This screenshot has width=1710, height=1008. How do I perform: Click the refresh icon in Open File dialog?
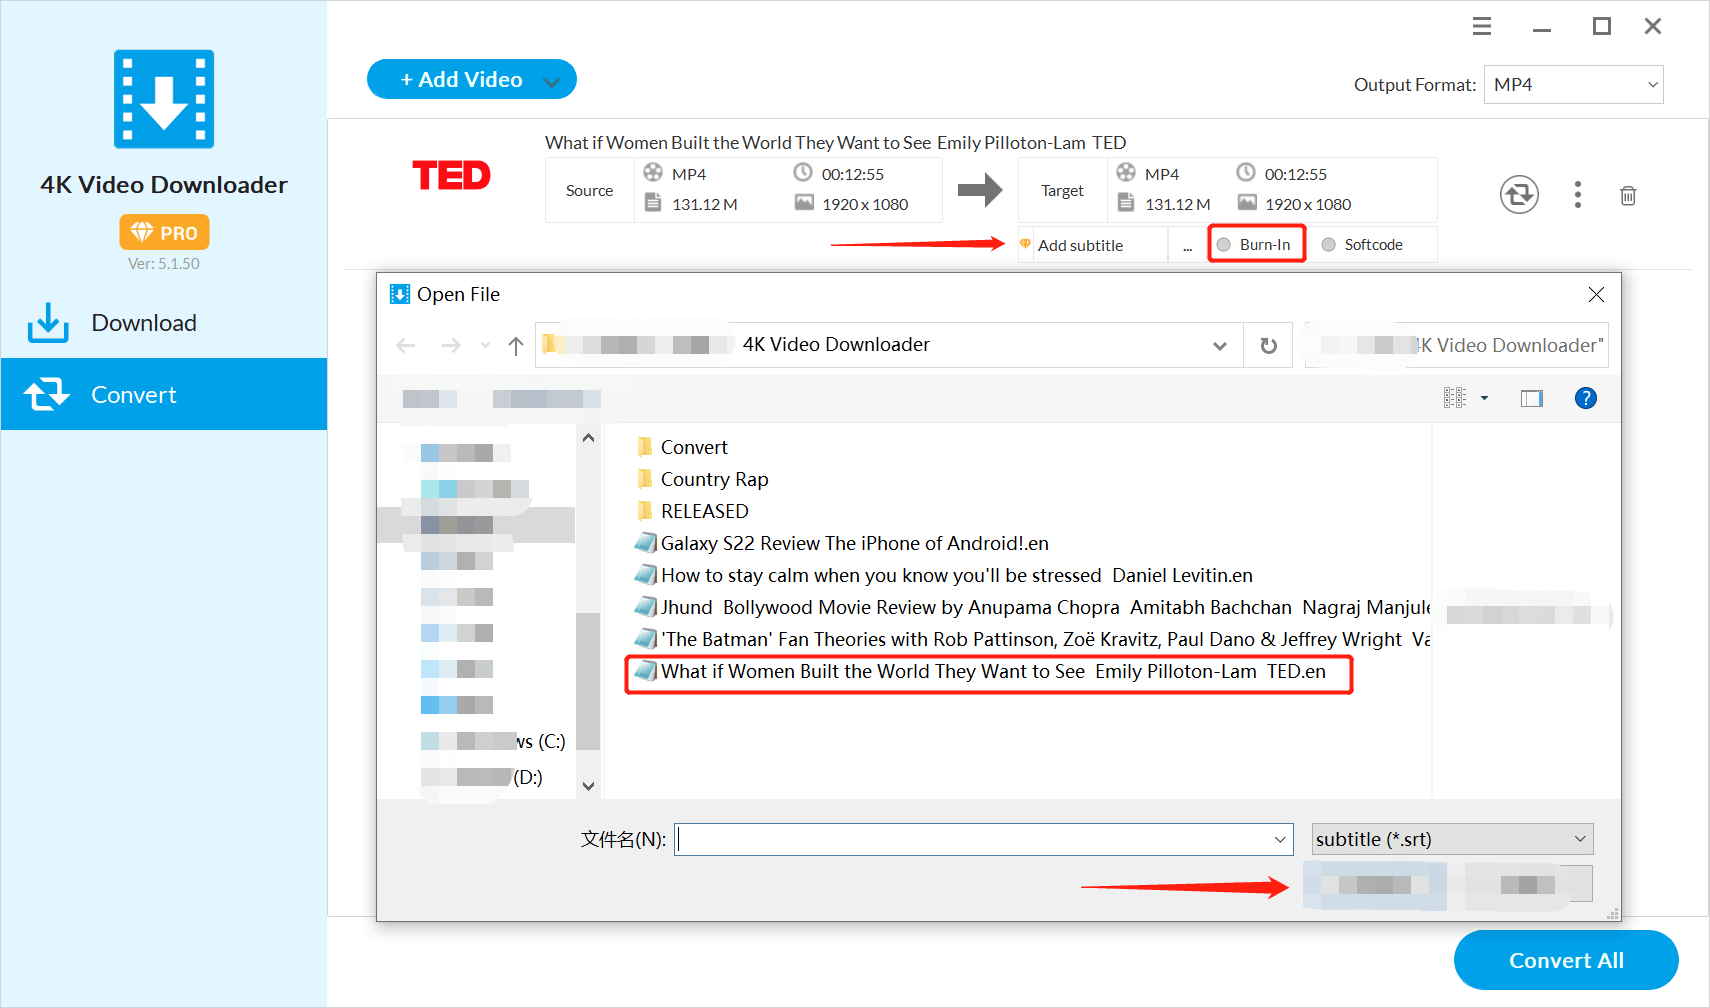[x=1268, y=346]
